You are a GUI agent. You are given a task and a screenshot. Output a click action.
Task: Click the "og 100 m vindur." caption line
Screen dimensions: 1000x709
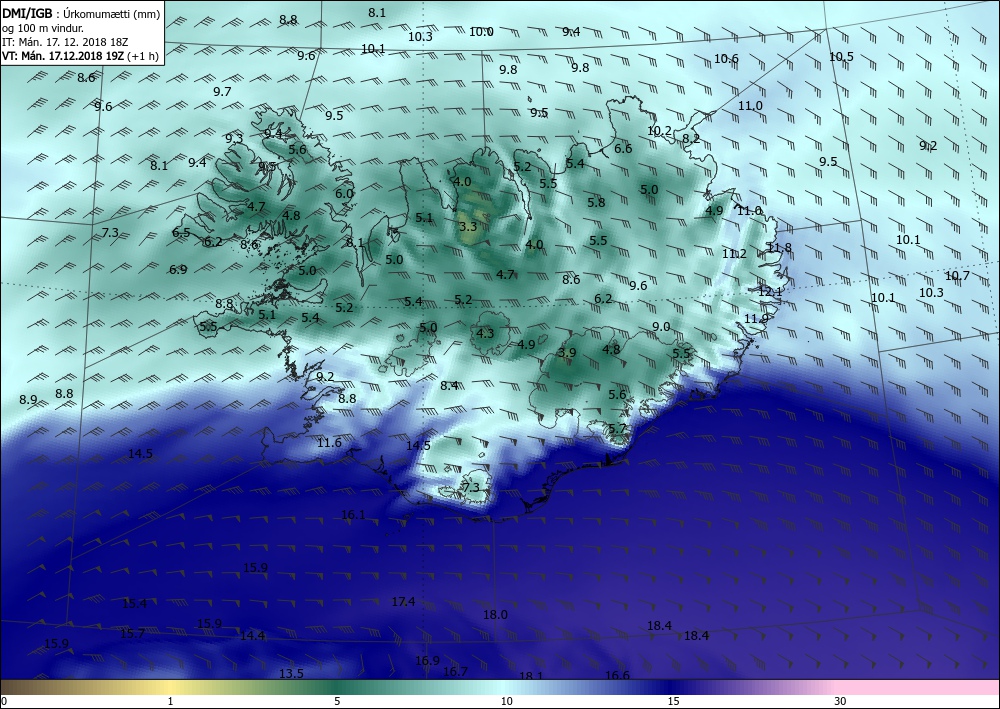[x=43, y=28]
